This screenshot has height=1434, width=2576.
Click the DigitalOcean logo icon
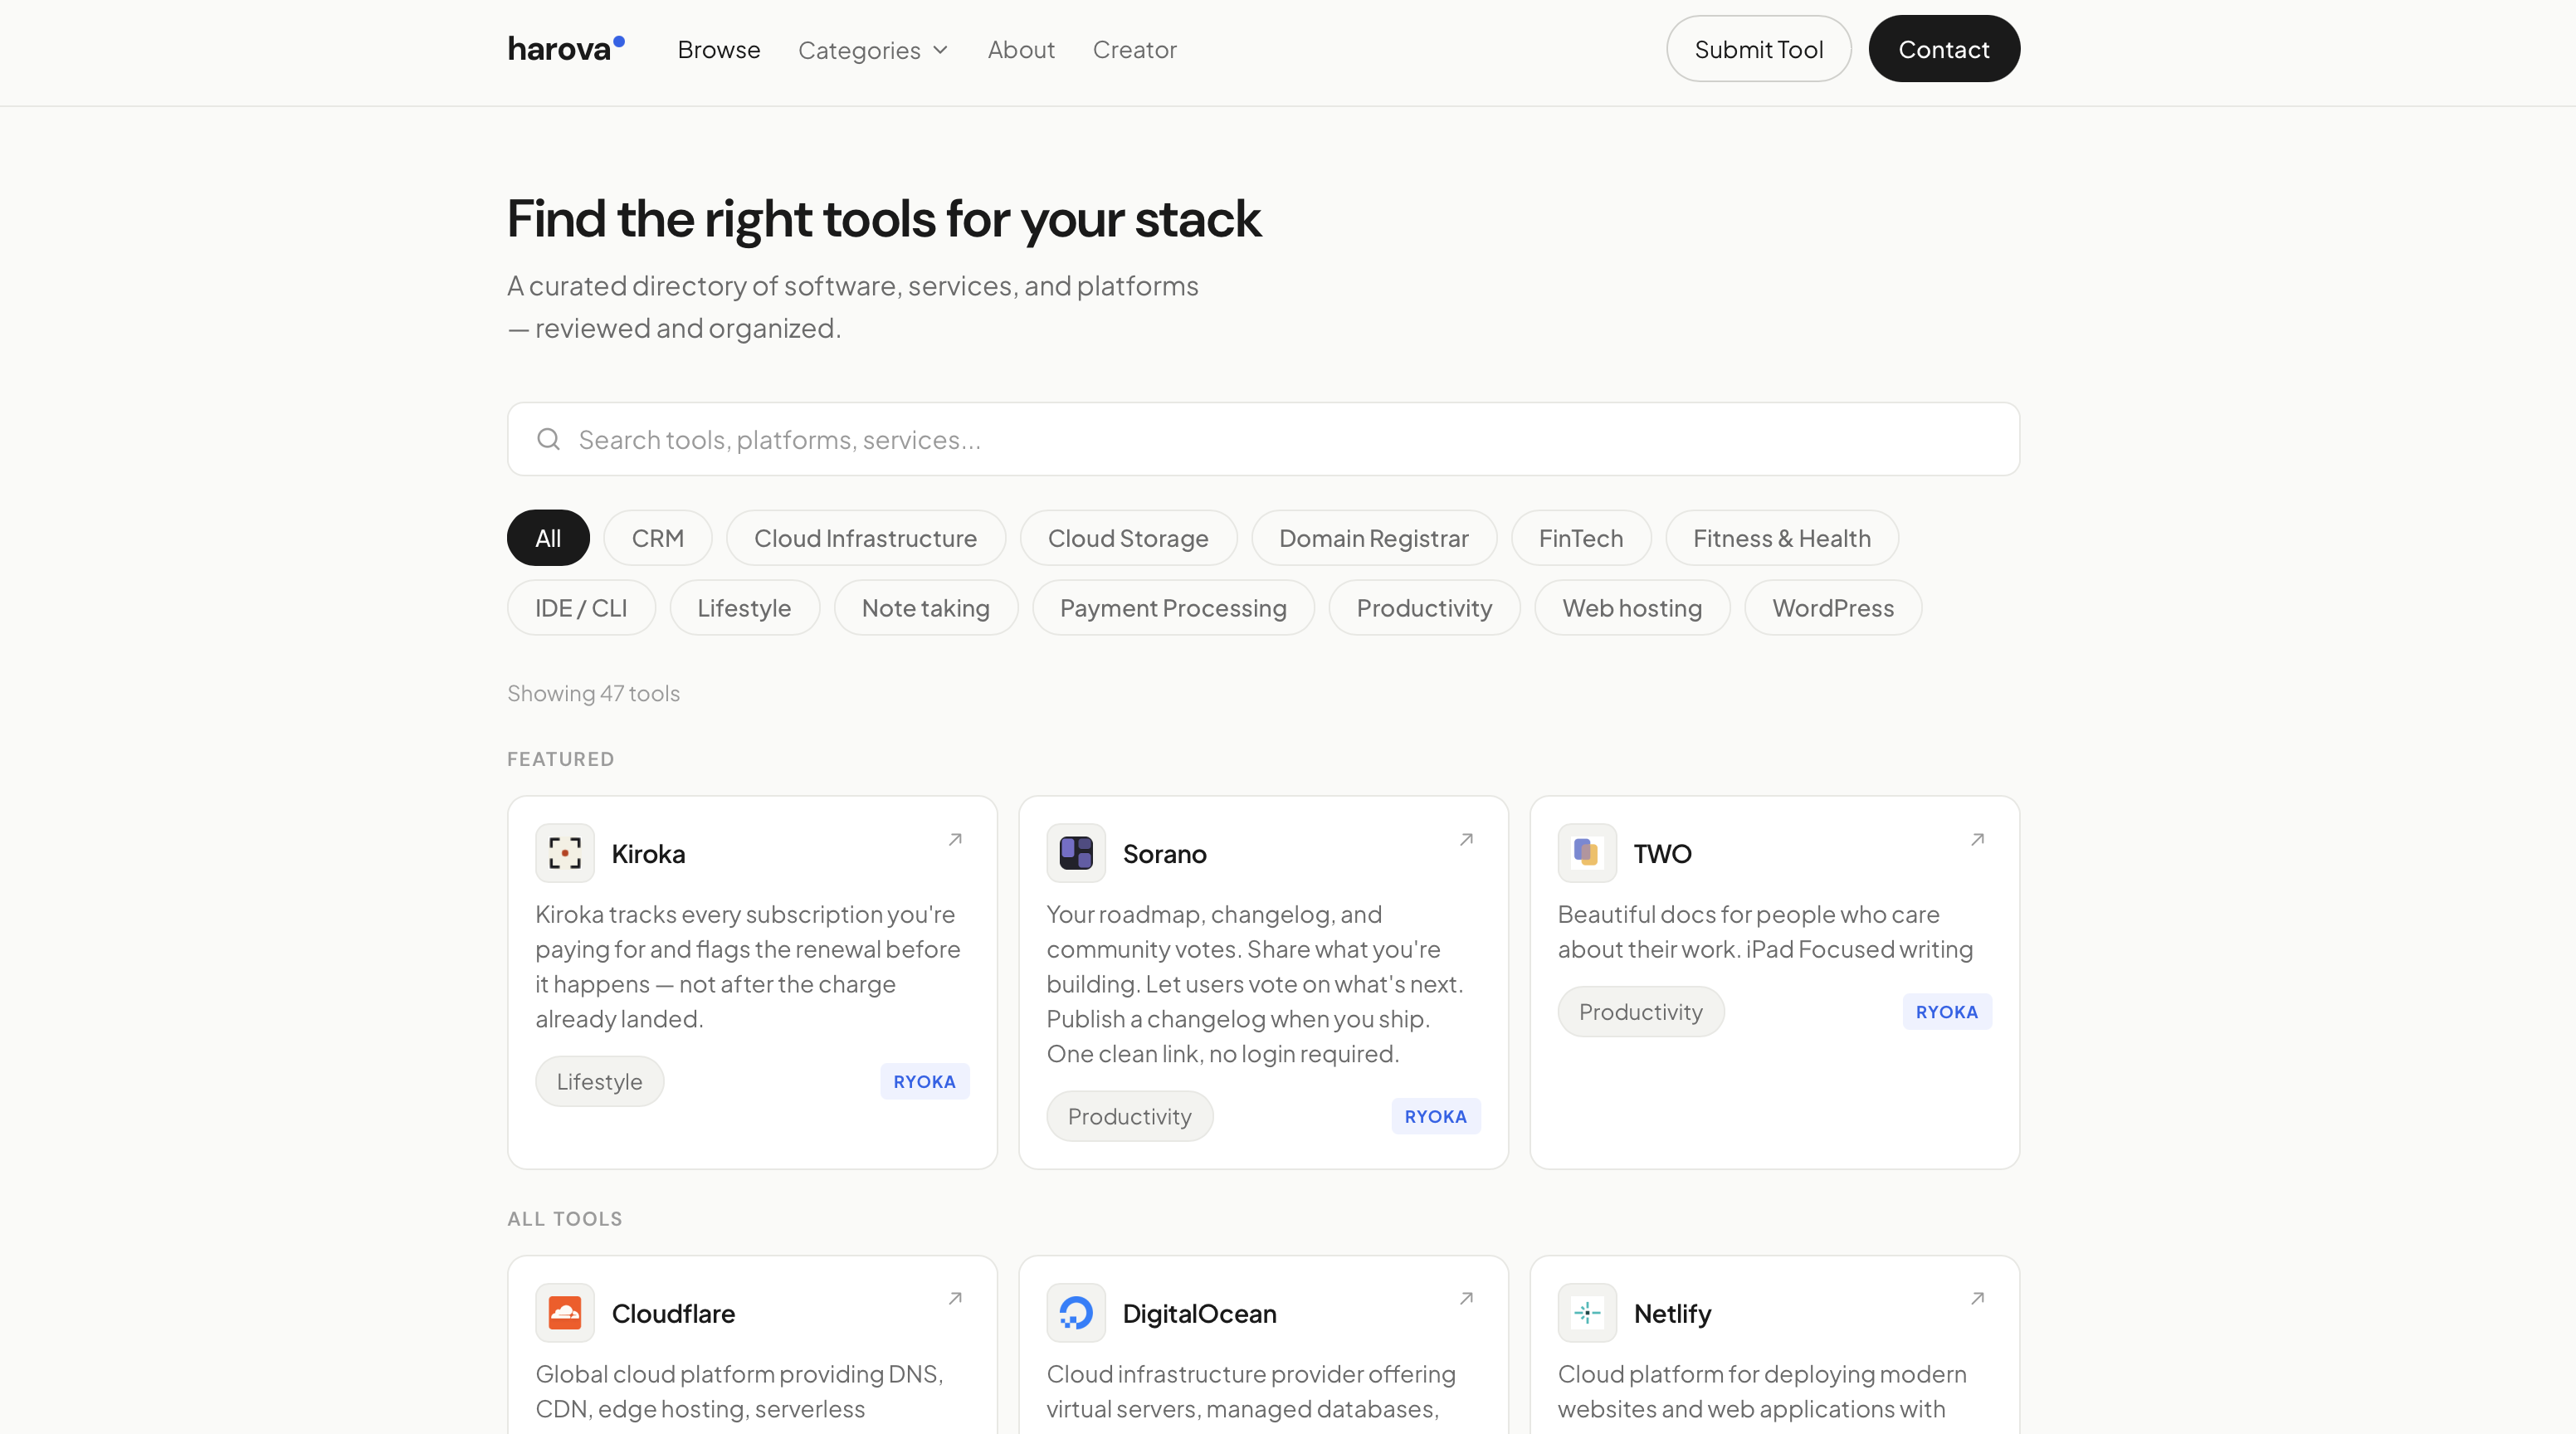pyautogui.click(x=1076, y=1313)
